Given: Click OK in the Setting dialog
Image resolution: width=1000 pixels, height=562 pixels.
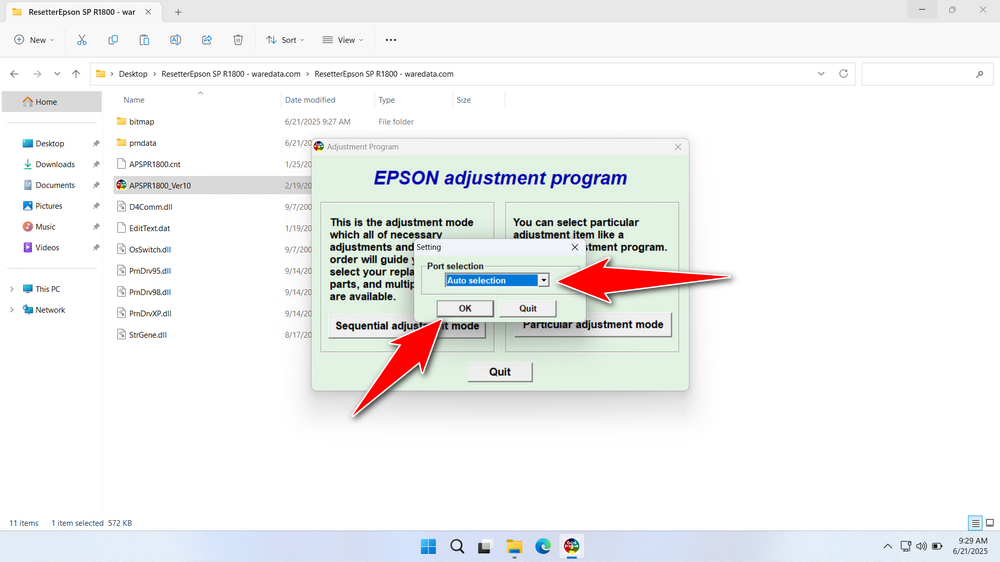Looking at the screenshot, I should [465, 308].
